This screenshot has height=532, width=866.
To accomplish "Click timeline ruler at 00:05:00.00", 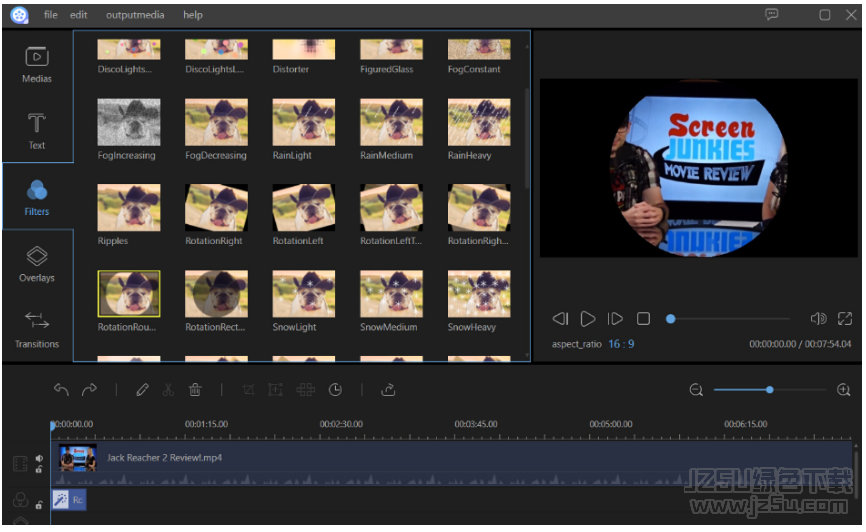I will [x=611, y=424].
